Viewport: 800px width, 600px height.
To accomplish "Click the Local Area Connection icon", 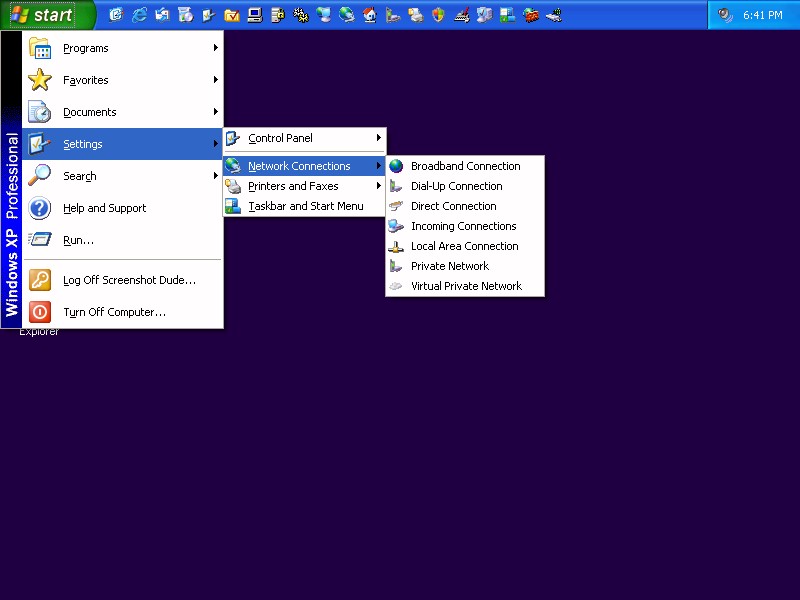I will click(x=397, y=246).
